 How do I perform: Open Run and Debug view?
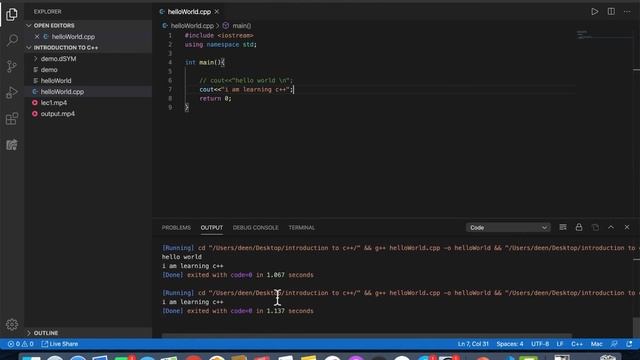(12, 92)
